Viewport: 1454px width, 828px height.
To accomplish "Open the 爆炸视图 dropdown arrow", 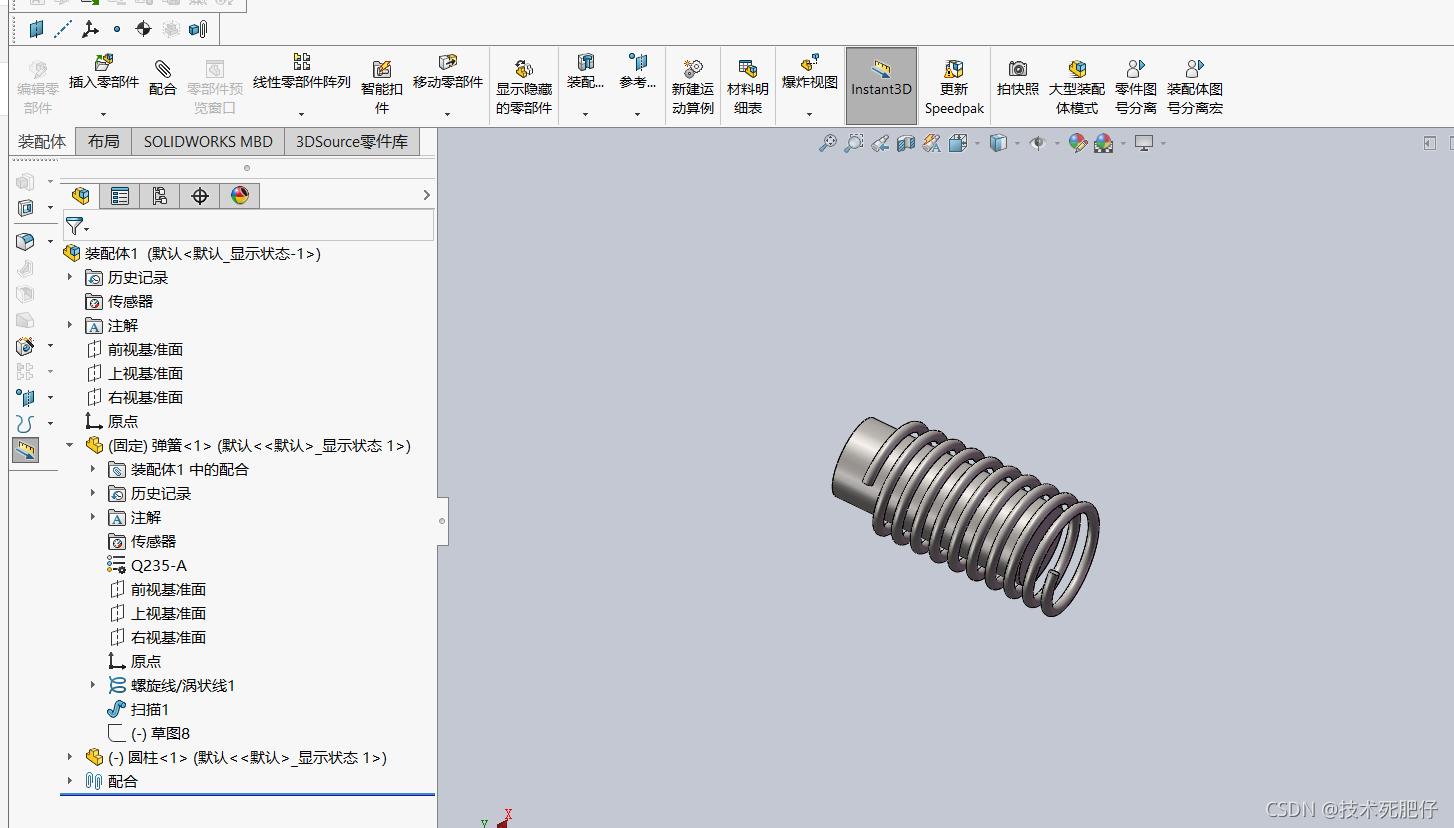I will click(809, 114).
